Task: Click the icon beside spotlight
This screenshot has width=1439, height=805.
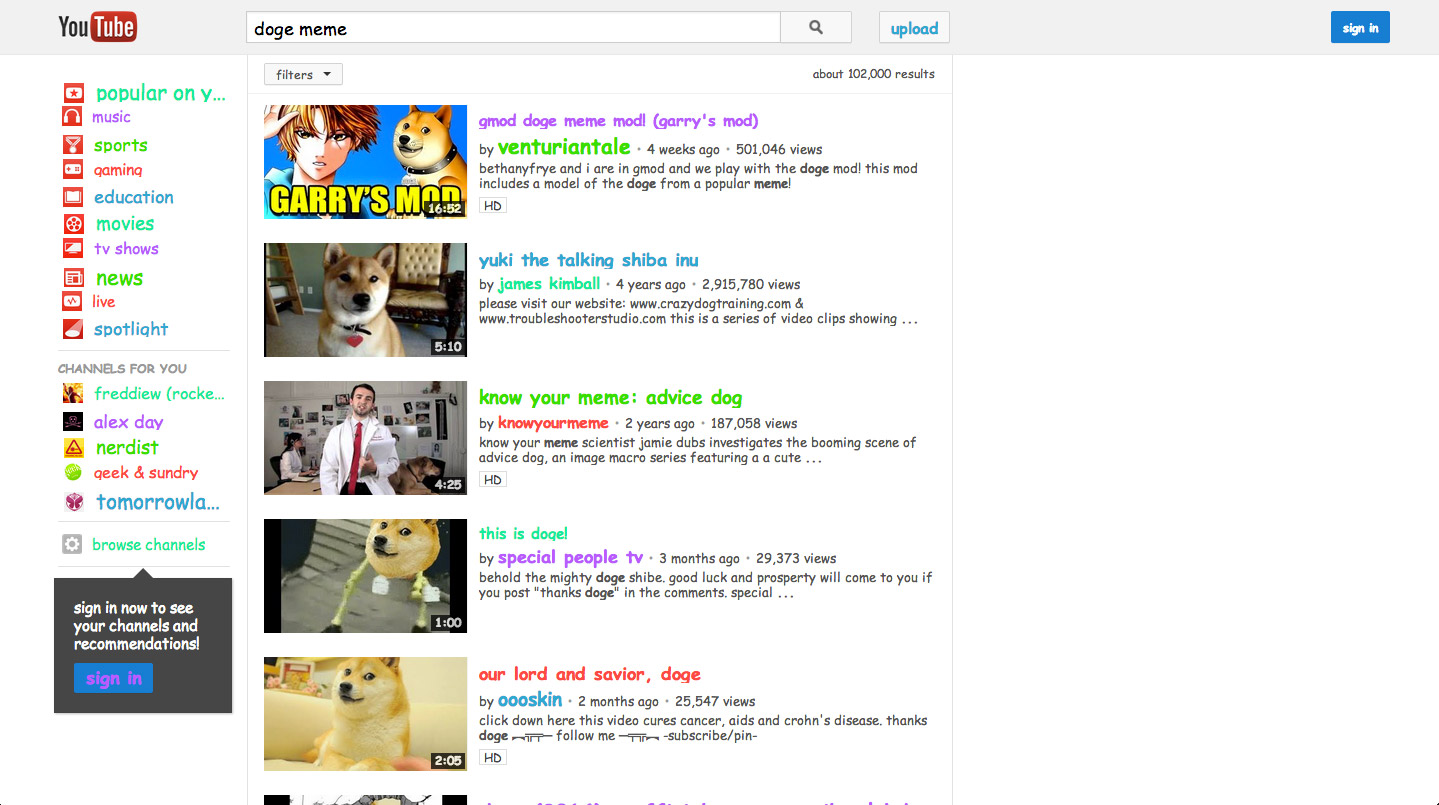Action: click(73, 329)
